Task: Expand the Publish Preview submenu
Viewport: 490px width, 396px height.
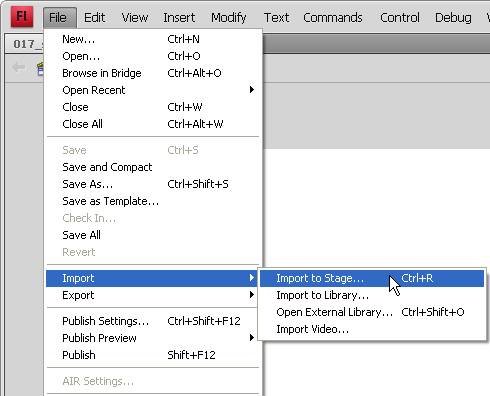Action: [x=153, y=338]
